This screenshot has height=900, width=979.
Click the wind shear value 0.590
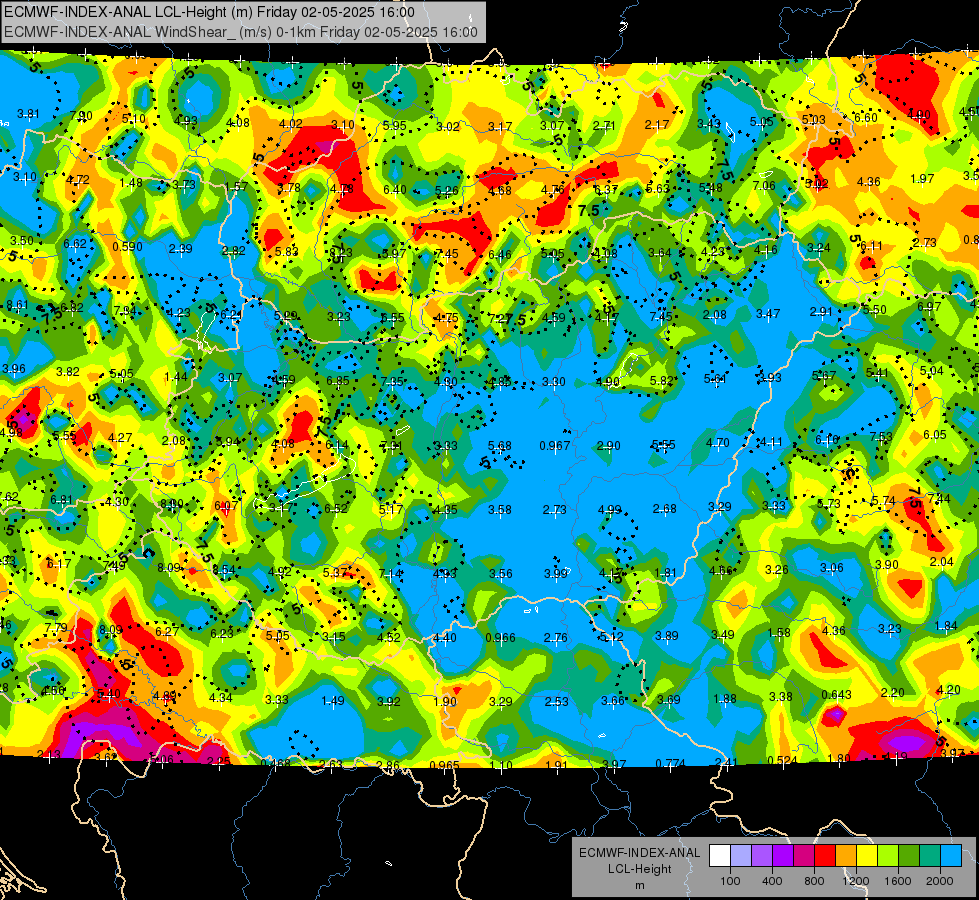point(127,247)
